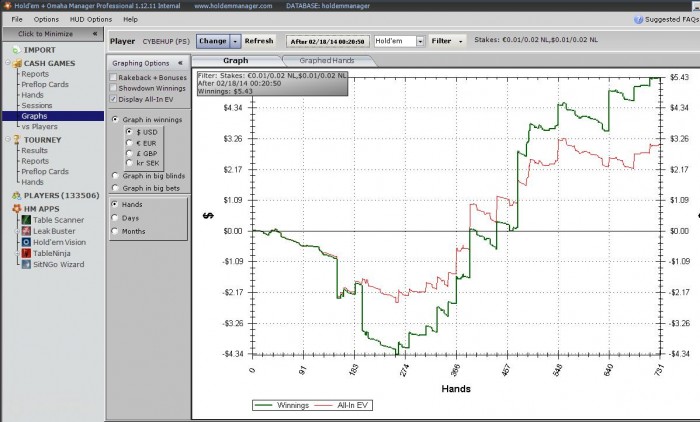
Task: Select the € EUR currency option
Action: click(129, 143)
